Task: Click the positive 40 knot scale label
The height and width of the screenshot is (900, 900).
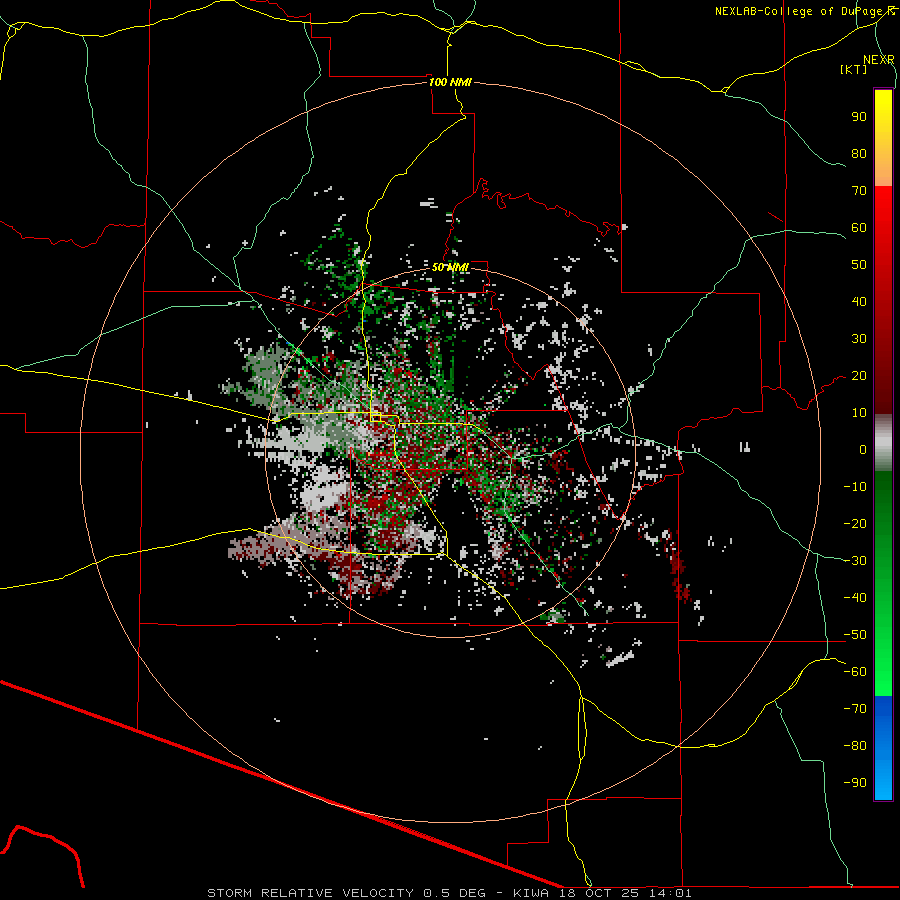Action: [859, 301]
